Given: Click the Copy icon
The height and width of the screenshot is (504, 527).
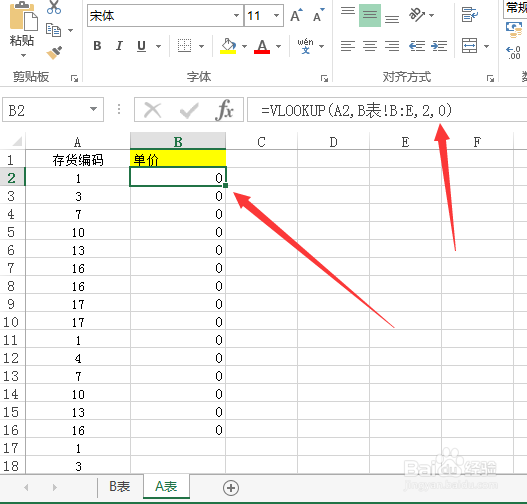Looking at the screenshot, I should click(x=53, y=30).
